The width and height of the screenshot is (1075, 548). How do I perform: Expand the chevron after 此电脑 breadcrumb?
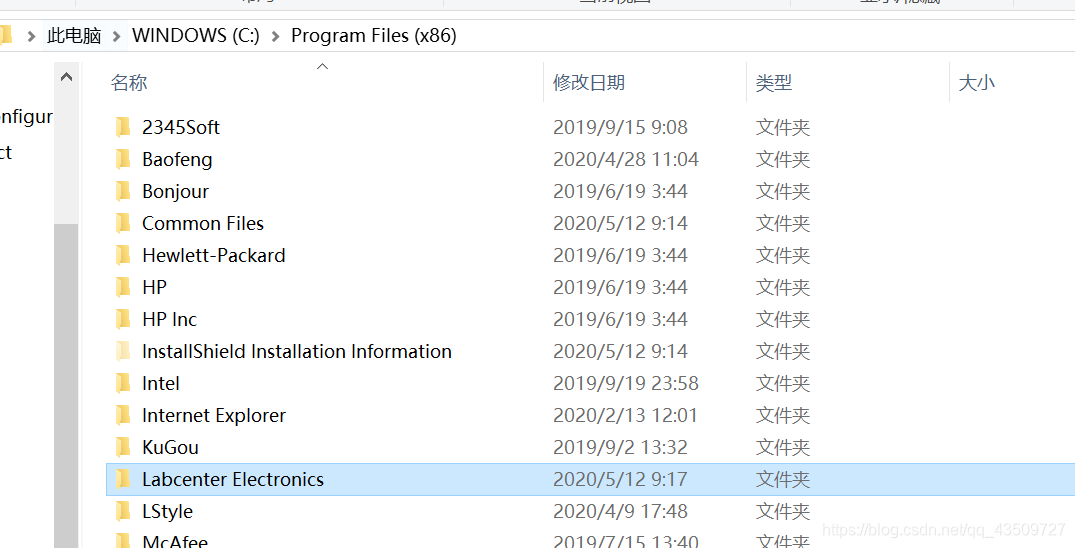point(117,36)
